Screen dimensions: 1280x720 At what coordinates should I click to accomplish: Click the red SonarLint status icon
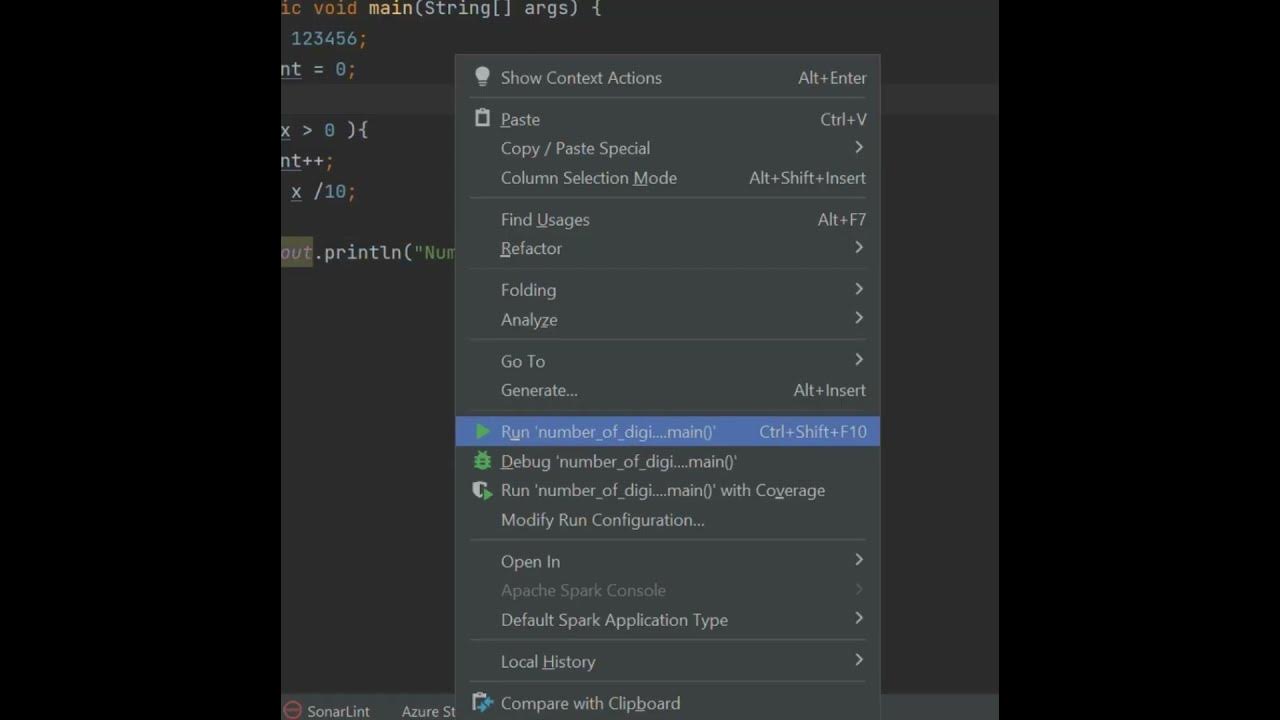coord(292,711)
